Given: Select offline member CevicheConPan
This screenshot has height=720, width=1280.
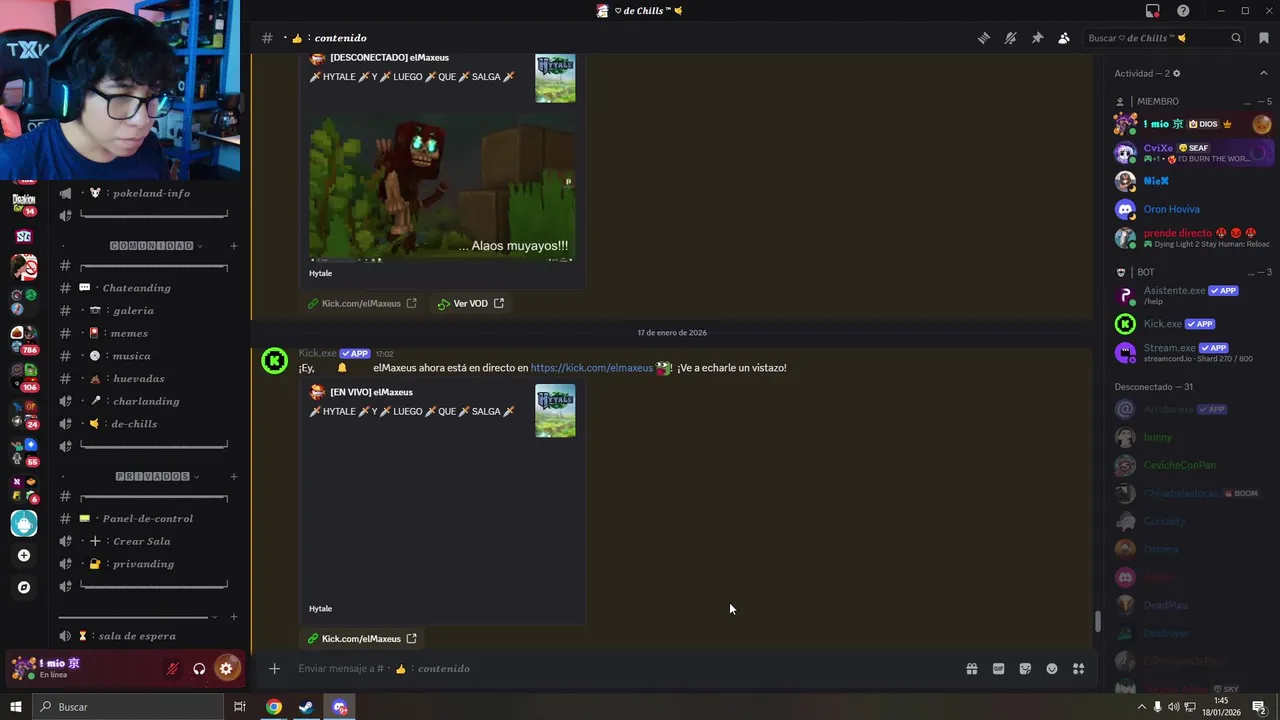Looking at the screenshot, I should click(x=1192, y=465).
